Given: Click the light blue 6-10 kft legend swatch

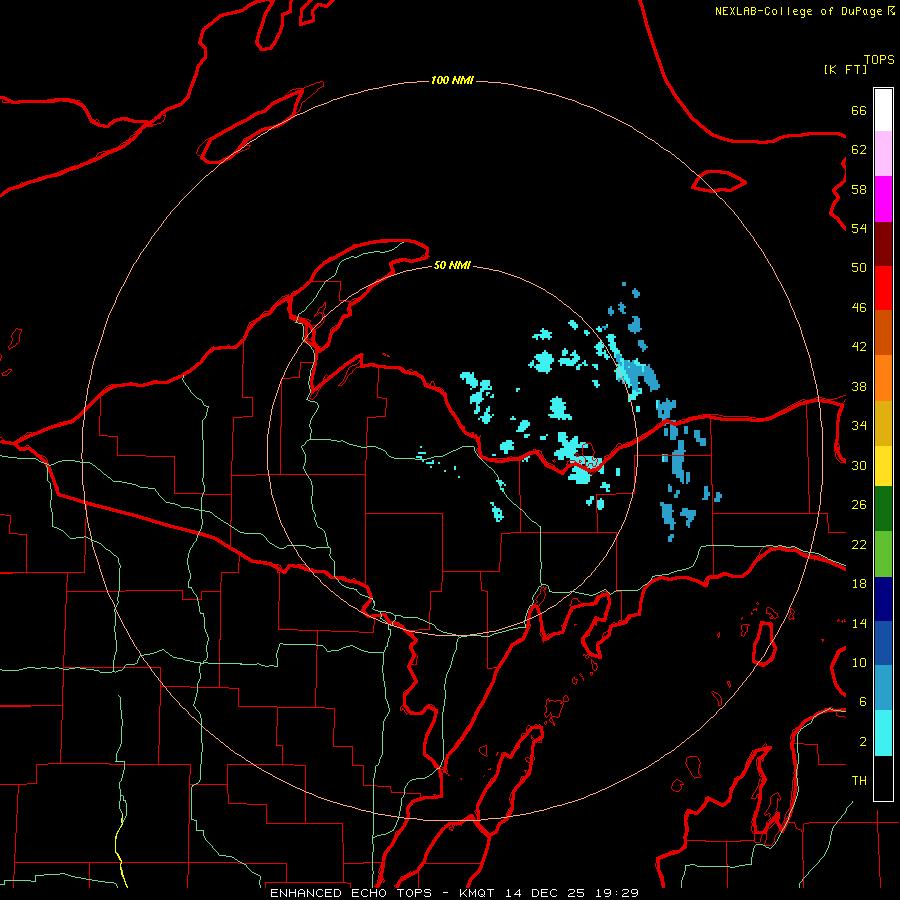Looking at the screenshot, I should click(883, 687).
